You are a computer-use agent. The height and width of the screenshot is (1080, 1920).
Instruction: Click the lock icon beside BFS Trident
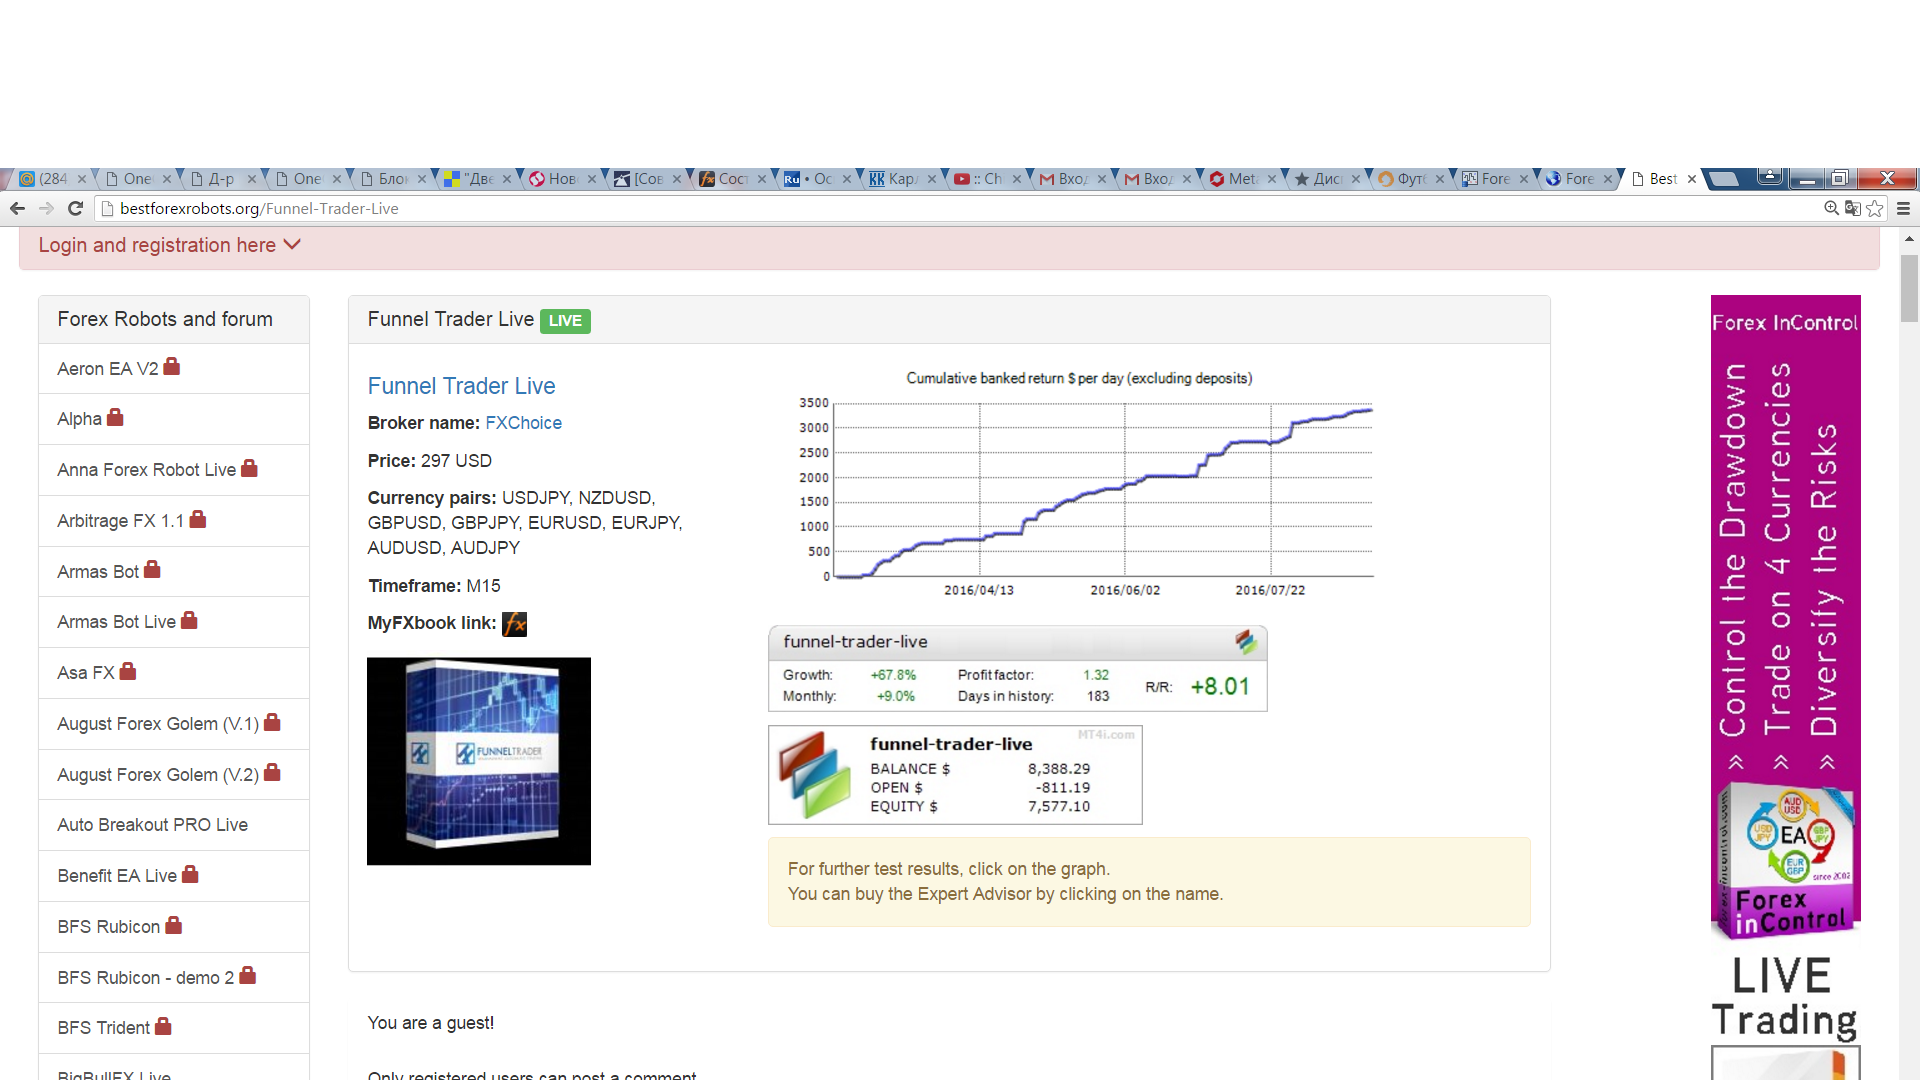click(163, 1026)
